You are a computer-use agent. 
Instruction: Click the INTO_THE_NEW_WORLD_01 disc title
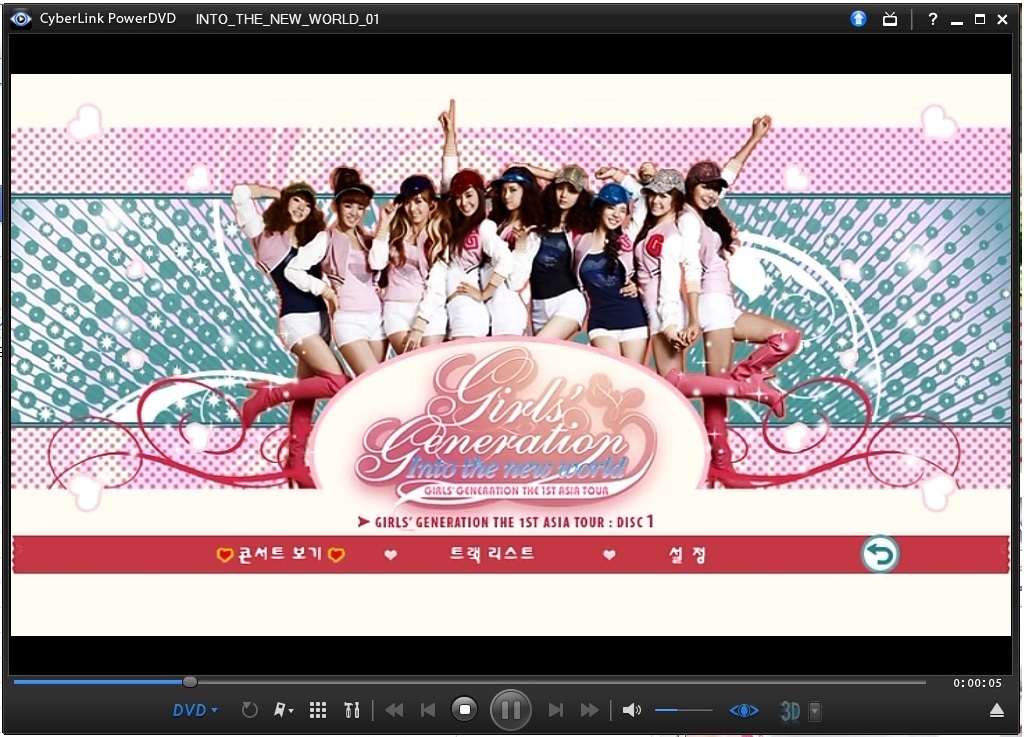click(x=287, y=19)
